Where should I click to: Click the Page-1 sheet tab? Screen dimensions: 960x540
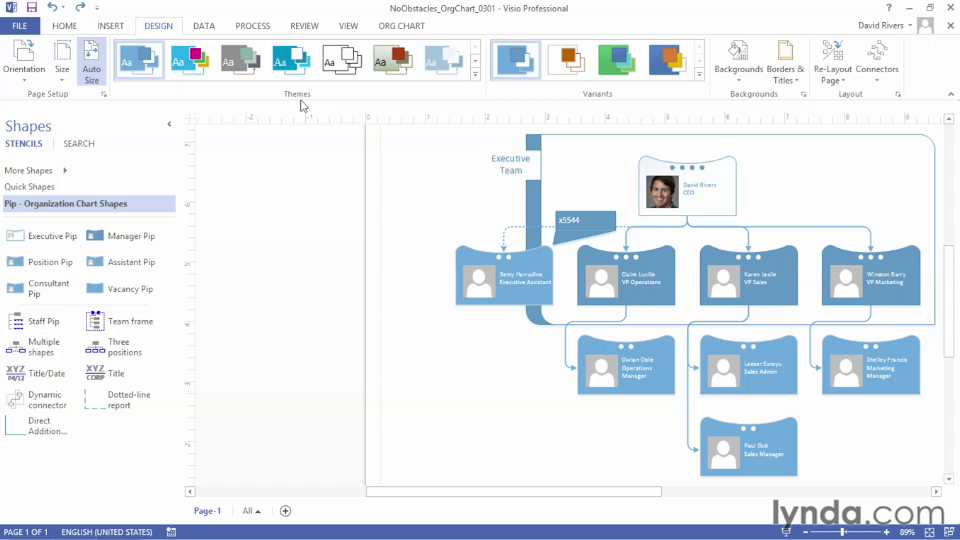point(208,511)
